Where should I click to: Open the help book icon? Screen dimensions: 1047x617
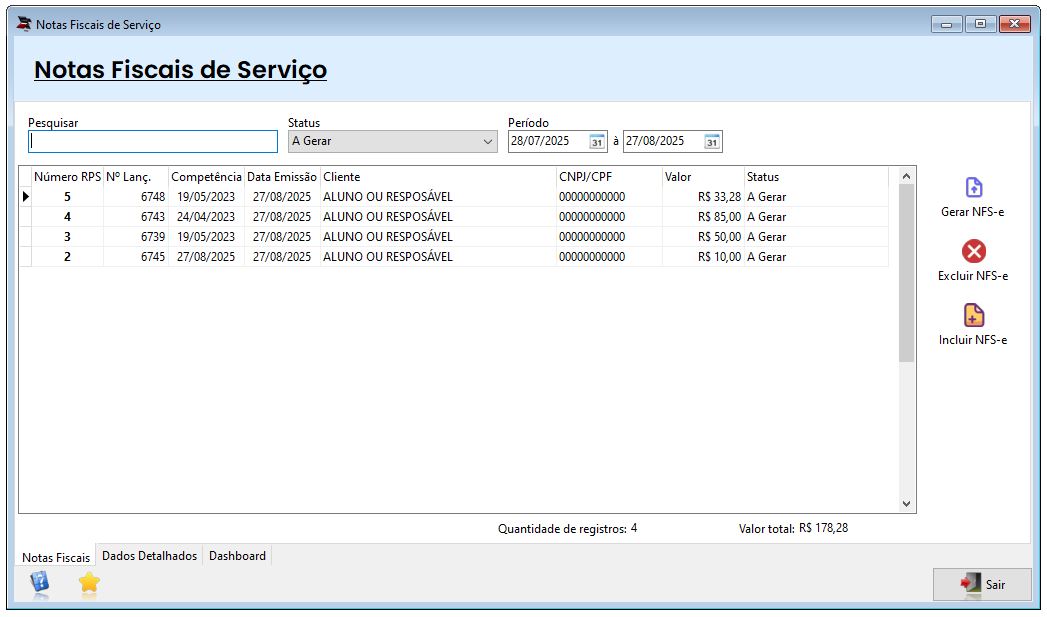point(39,582)
